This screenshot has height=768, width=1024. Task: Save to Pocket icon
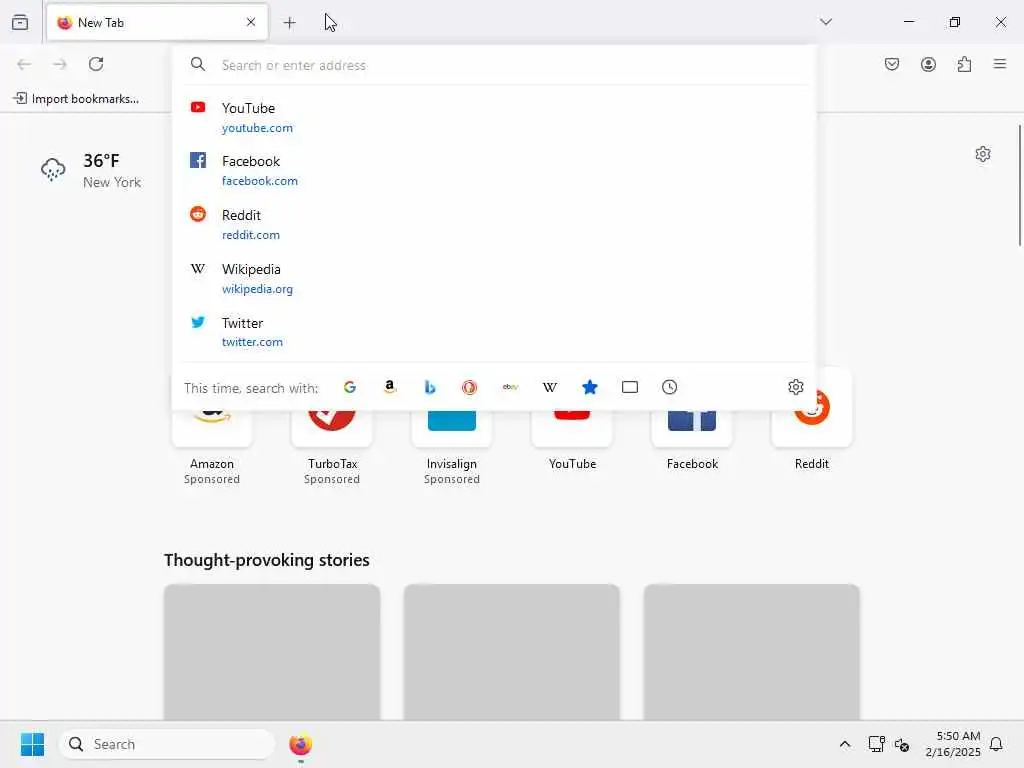tap(891, 64)
